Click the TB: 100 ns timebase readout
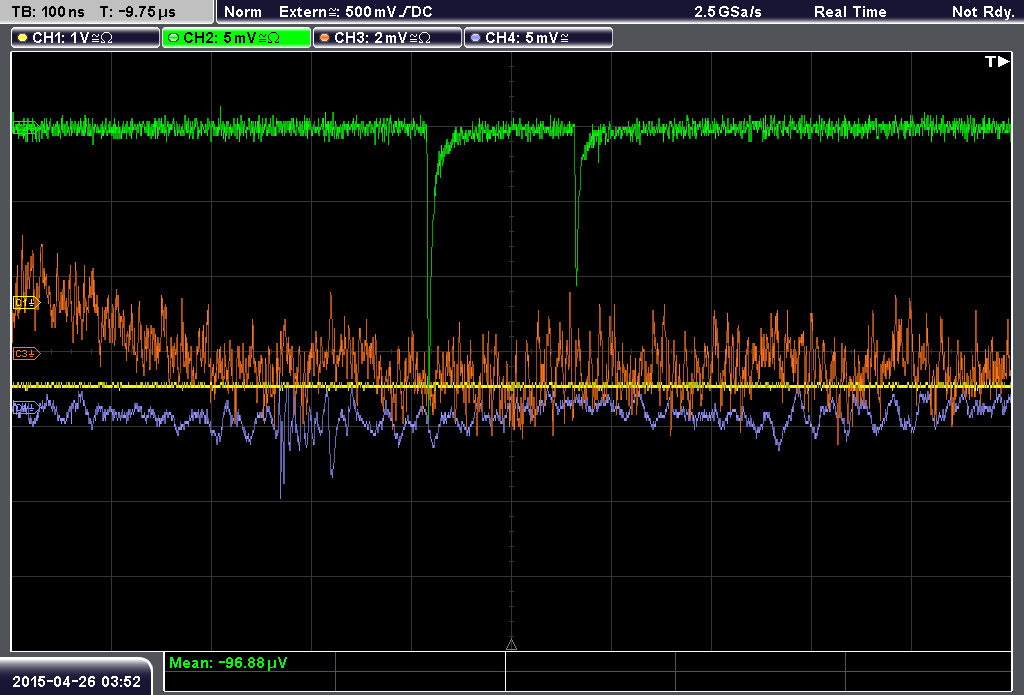 tap(48, 12)
